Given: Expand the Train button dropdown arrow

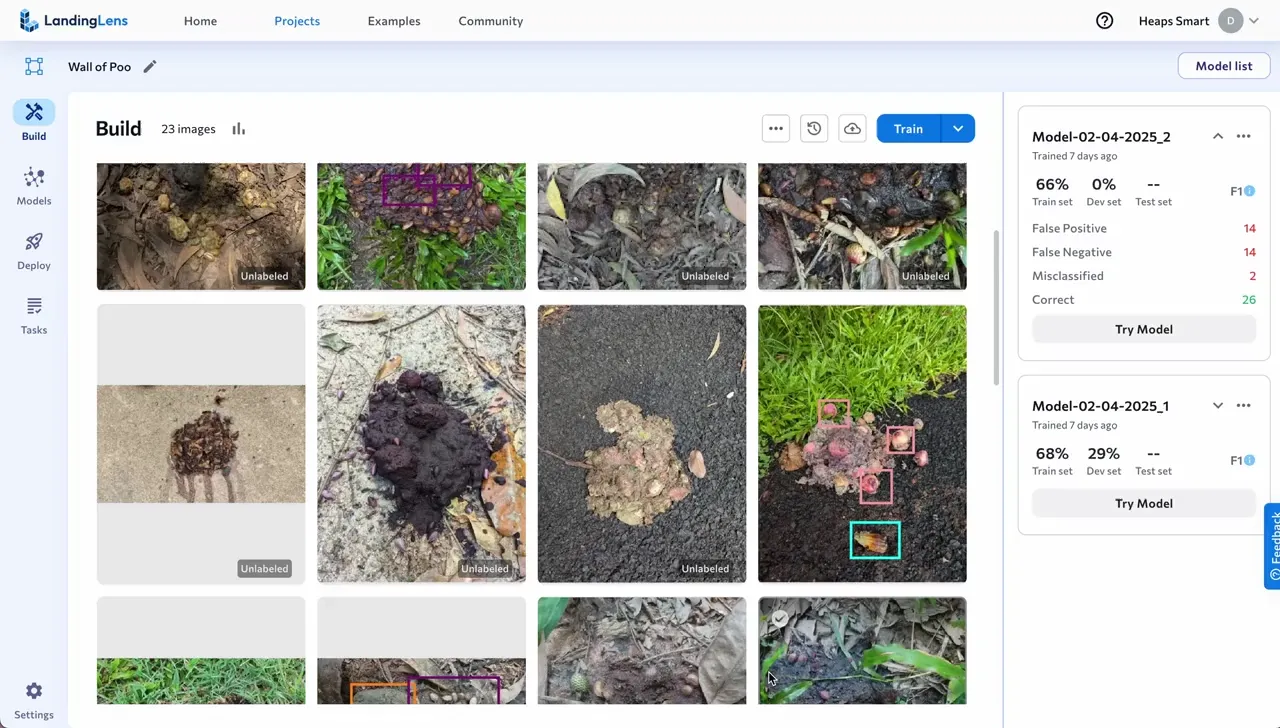Looking at the screenshot, I should coord(958,129).
